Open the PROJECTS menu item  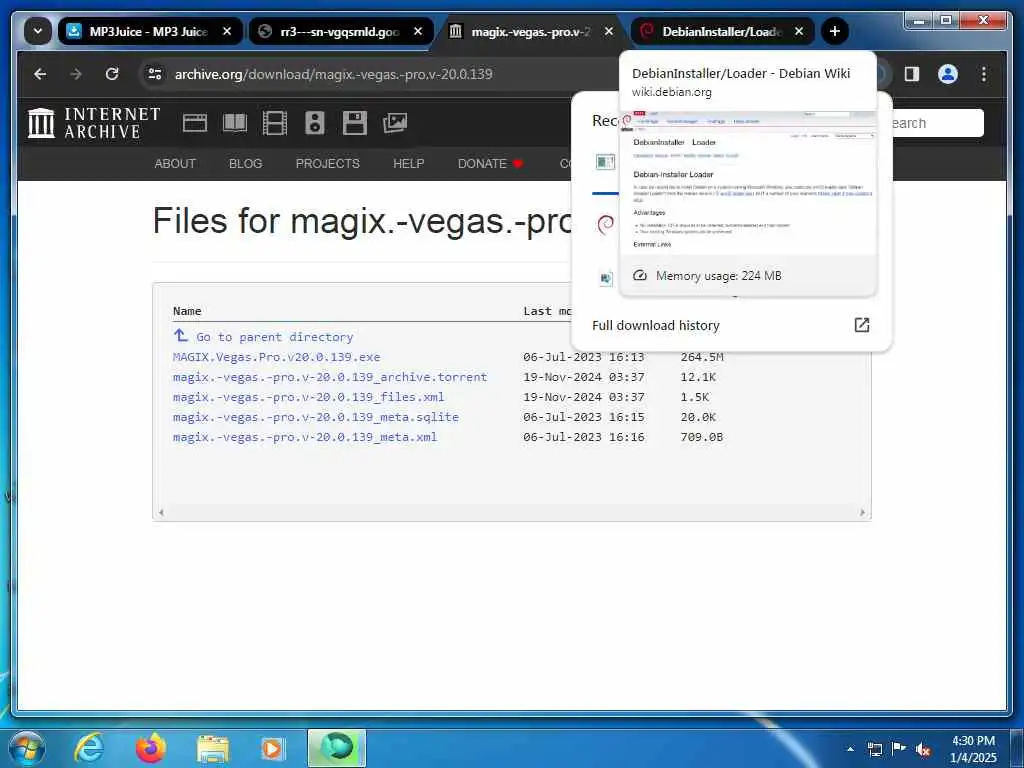point(328,163)
